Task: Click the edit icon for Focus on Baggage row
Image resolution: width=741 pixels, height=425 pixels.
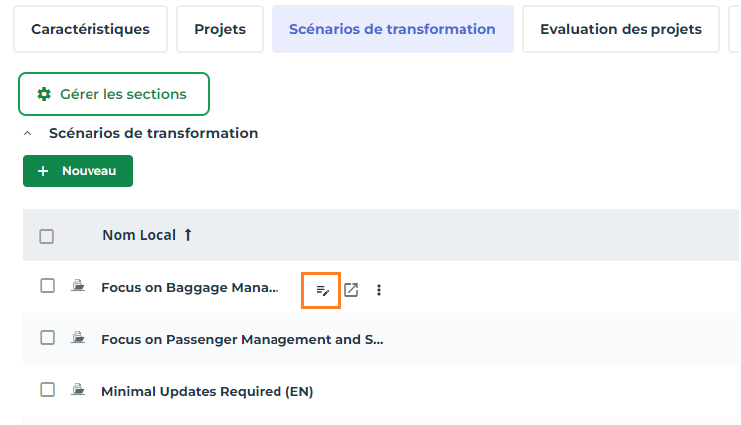Action: [322, 290]
